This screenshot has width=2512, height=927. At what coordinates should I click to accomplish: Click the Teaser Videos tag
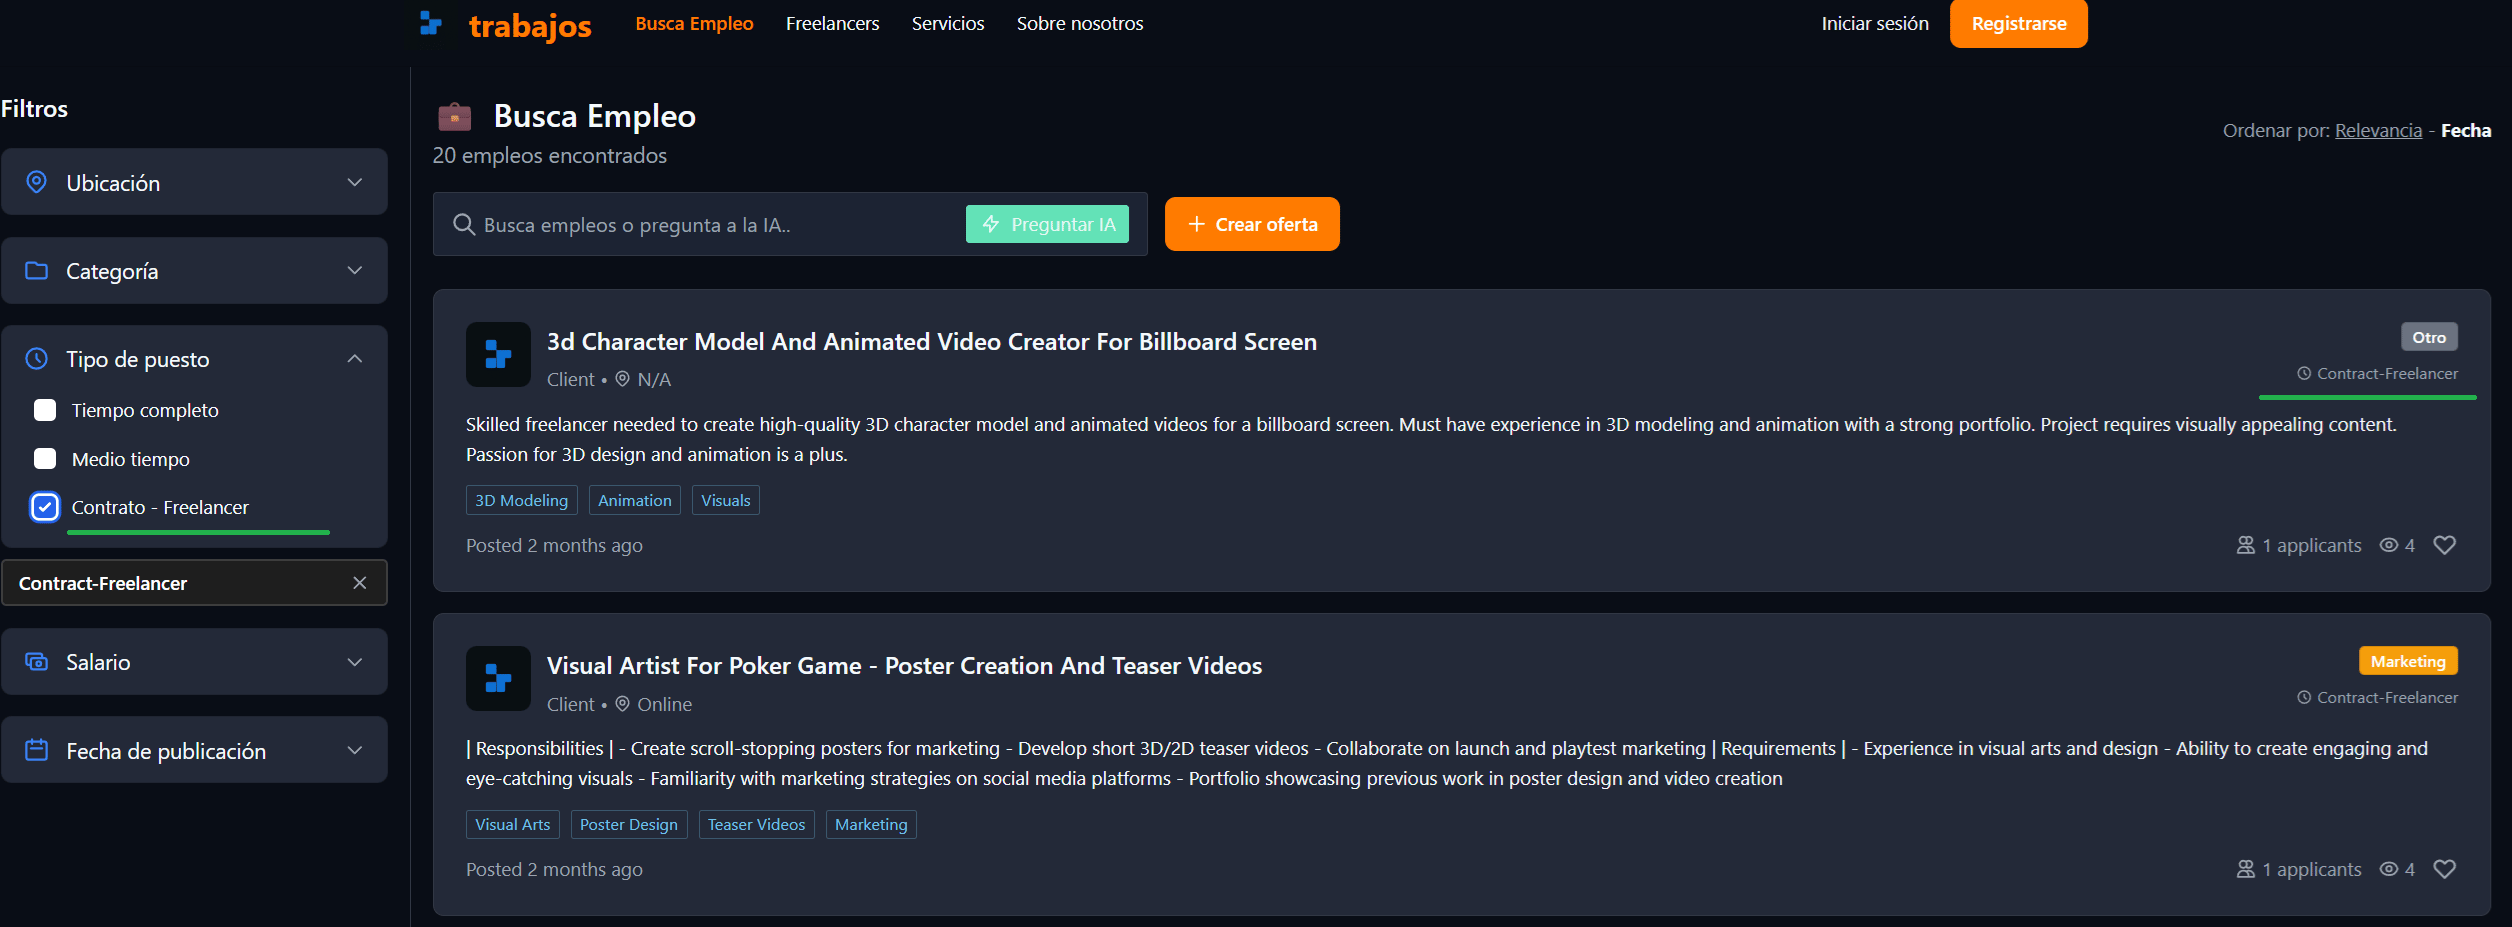click(757, 824)
